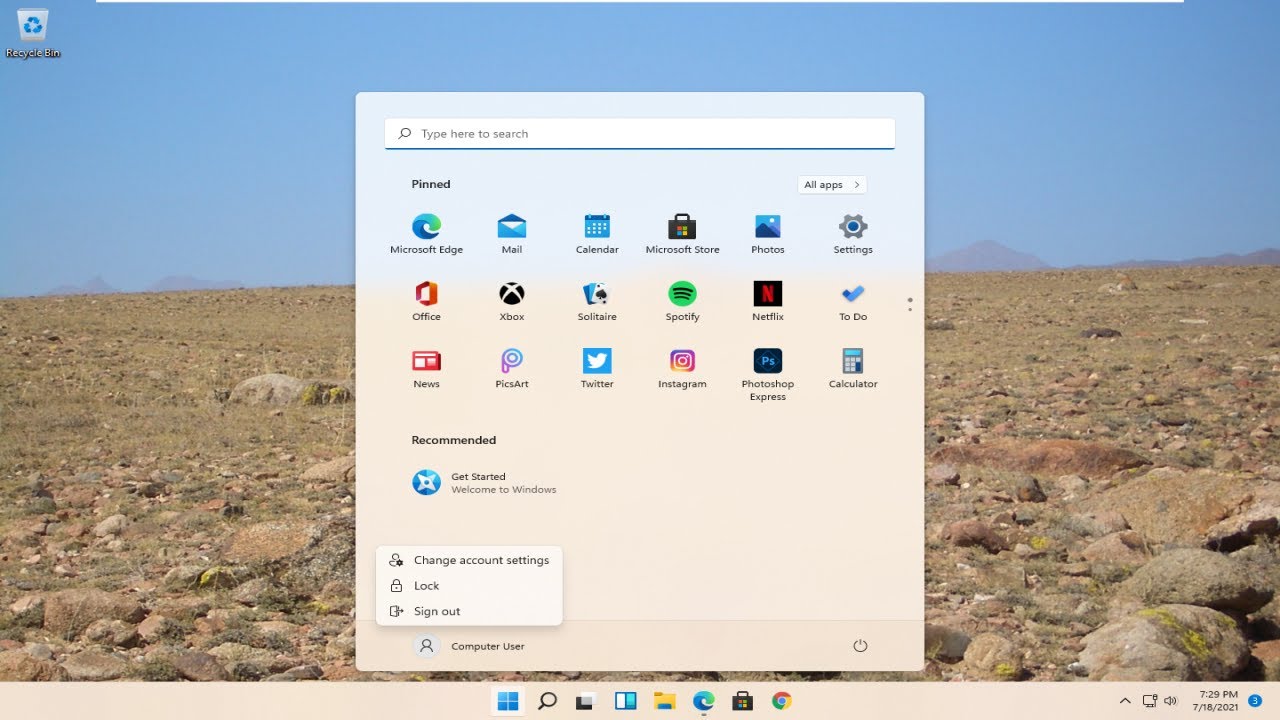Open Search from the taskbar

coord(547,701)
